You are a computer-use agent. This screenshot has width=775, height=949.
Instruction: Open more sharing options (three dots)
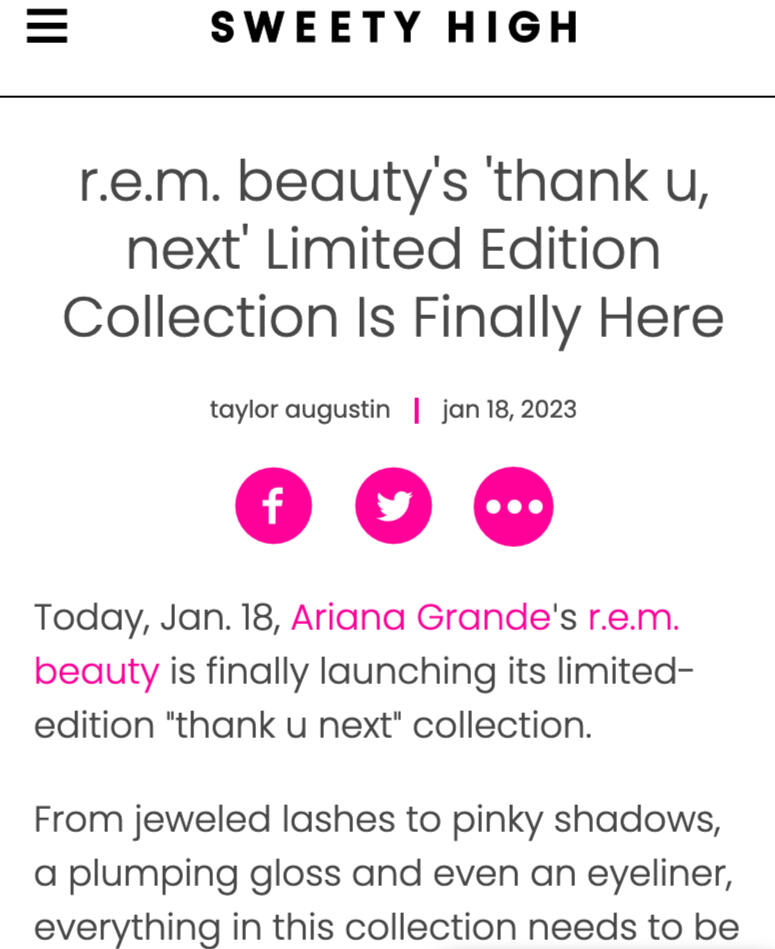pyautogui.click(x=513, y=507)
